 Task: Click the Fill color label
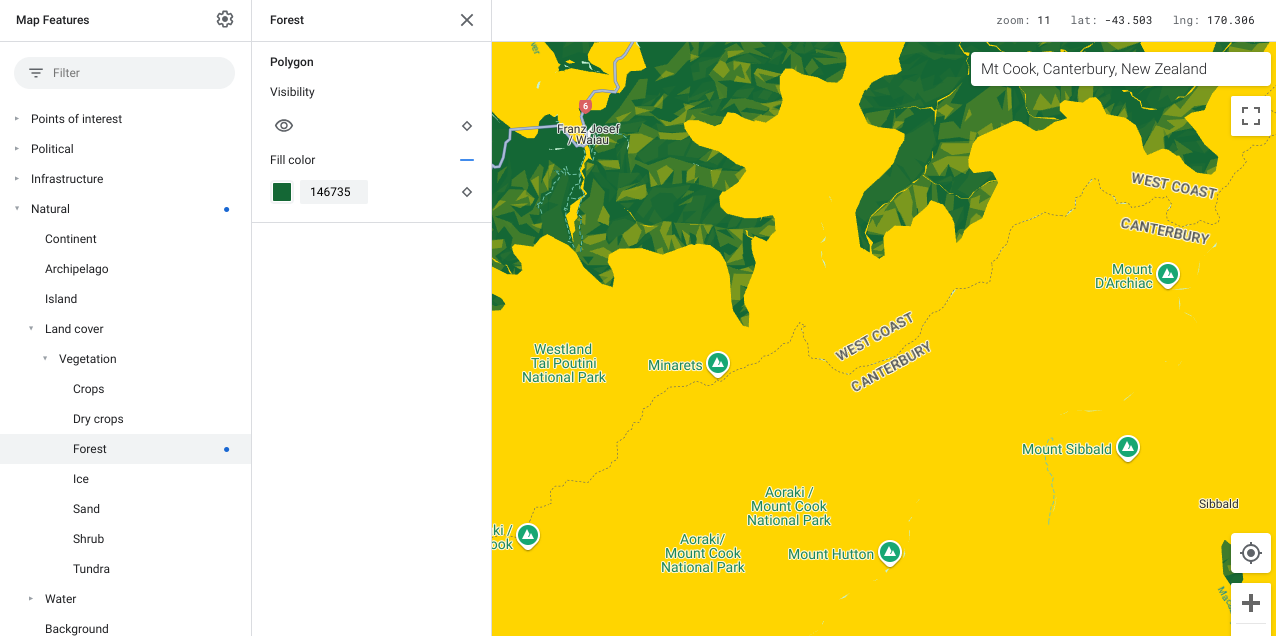click(293, 160)
